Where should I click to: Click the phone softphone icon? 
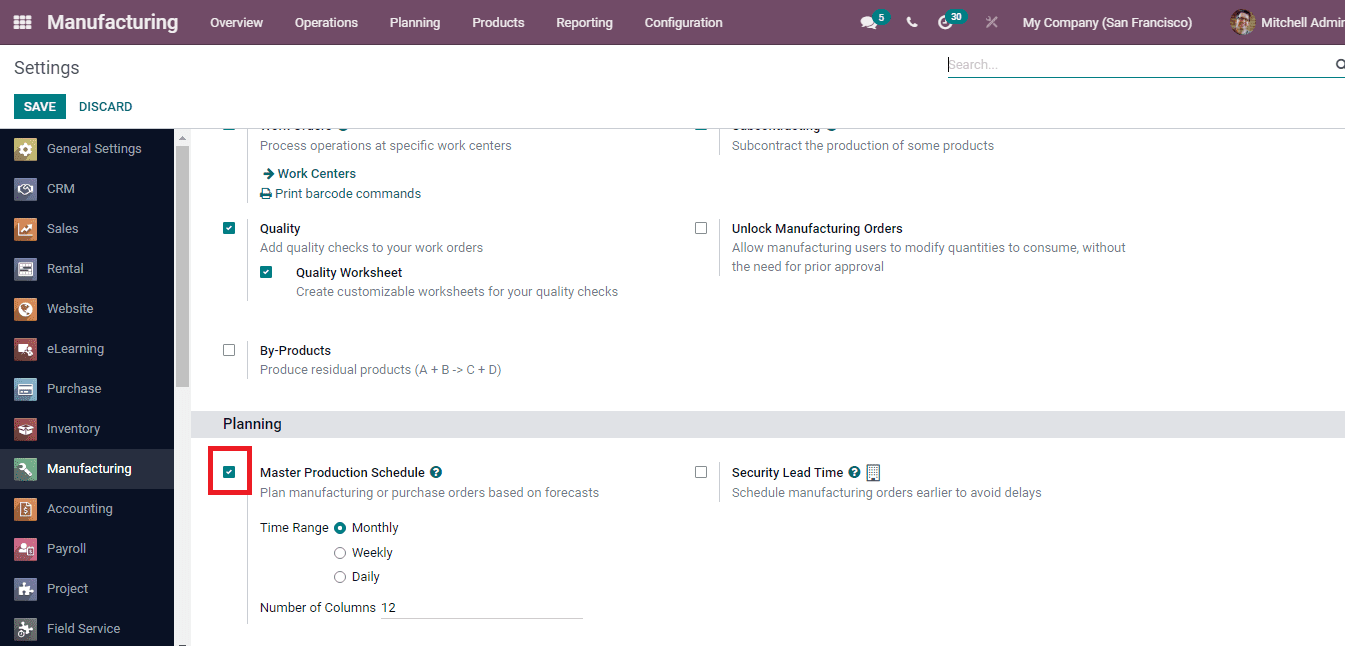(x=911, y=21)
